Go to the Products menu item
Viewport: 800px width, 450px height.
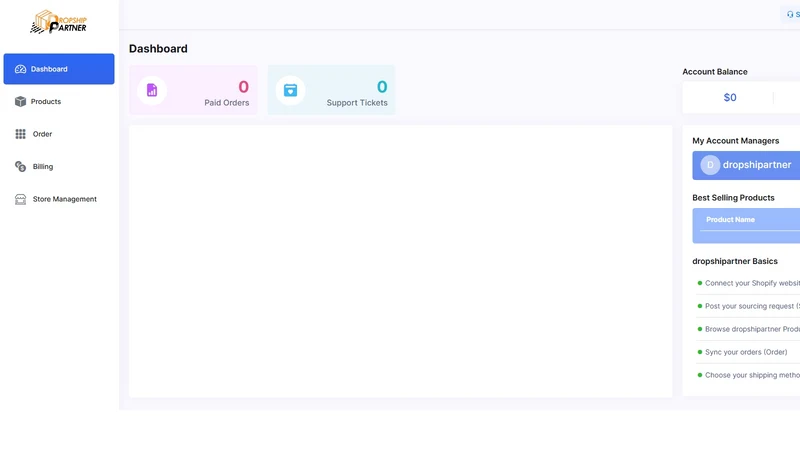pos(59,102)
